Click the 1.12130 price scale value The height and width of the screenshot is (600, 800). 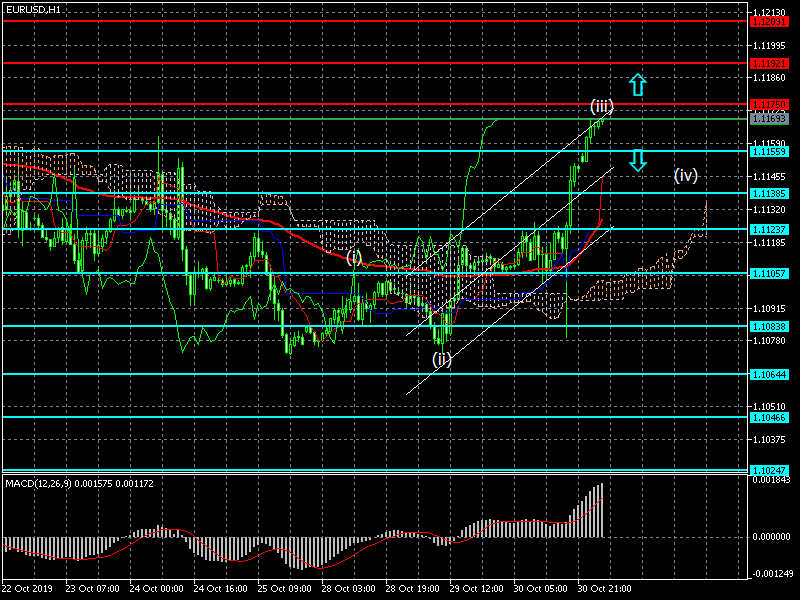point(769,12)
